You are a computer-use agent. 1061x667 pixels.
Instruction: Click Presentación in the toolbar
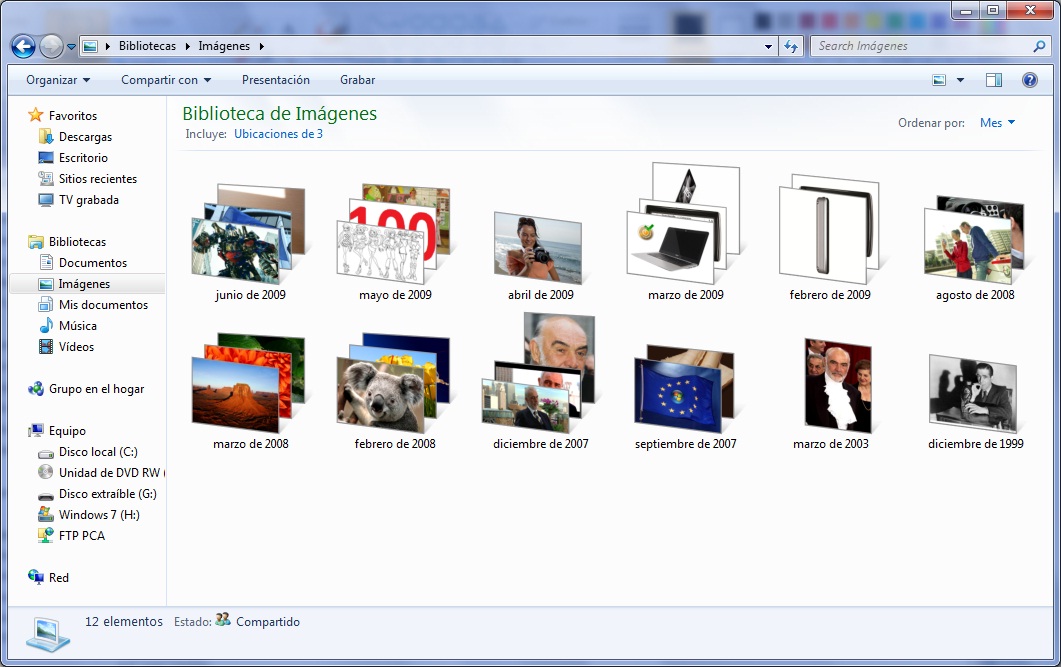[276, 80]
